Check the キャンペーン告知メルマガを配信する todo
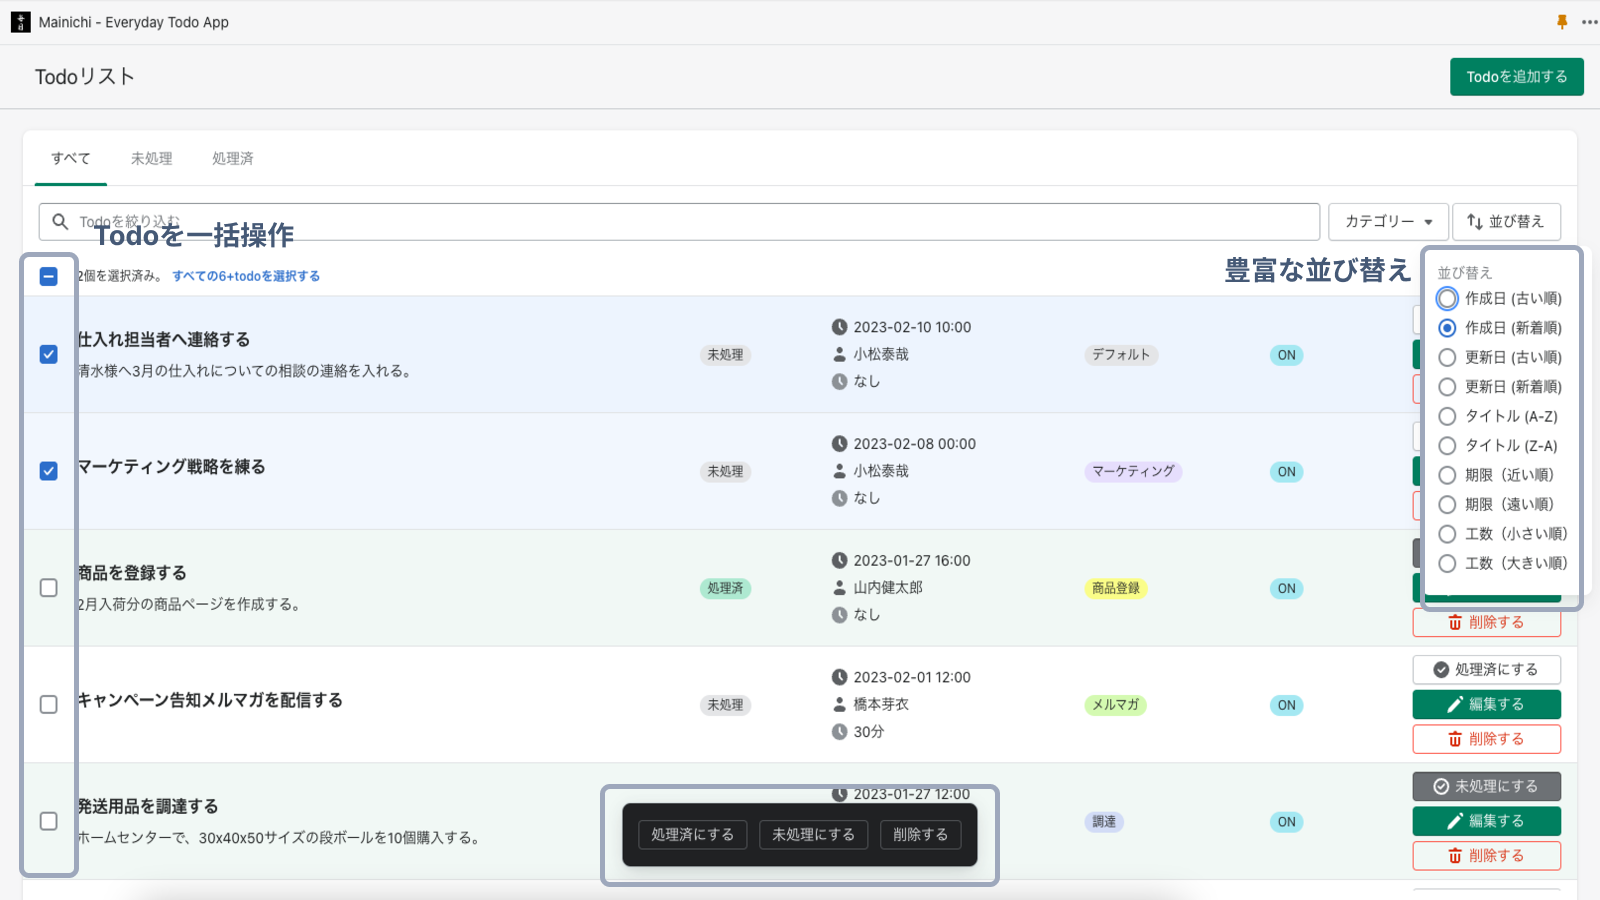Viewport: 1600px width, 900px height. click(48, 704)
